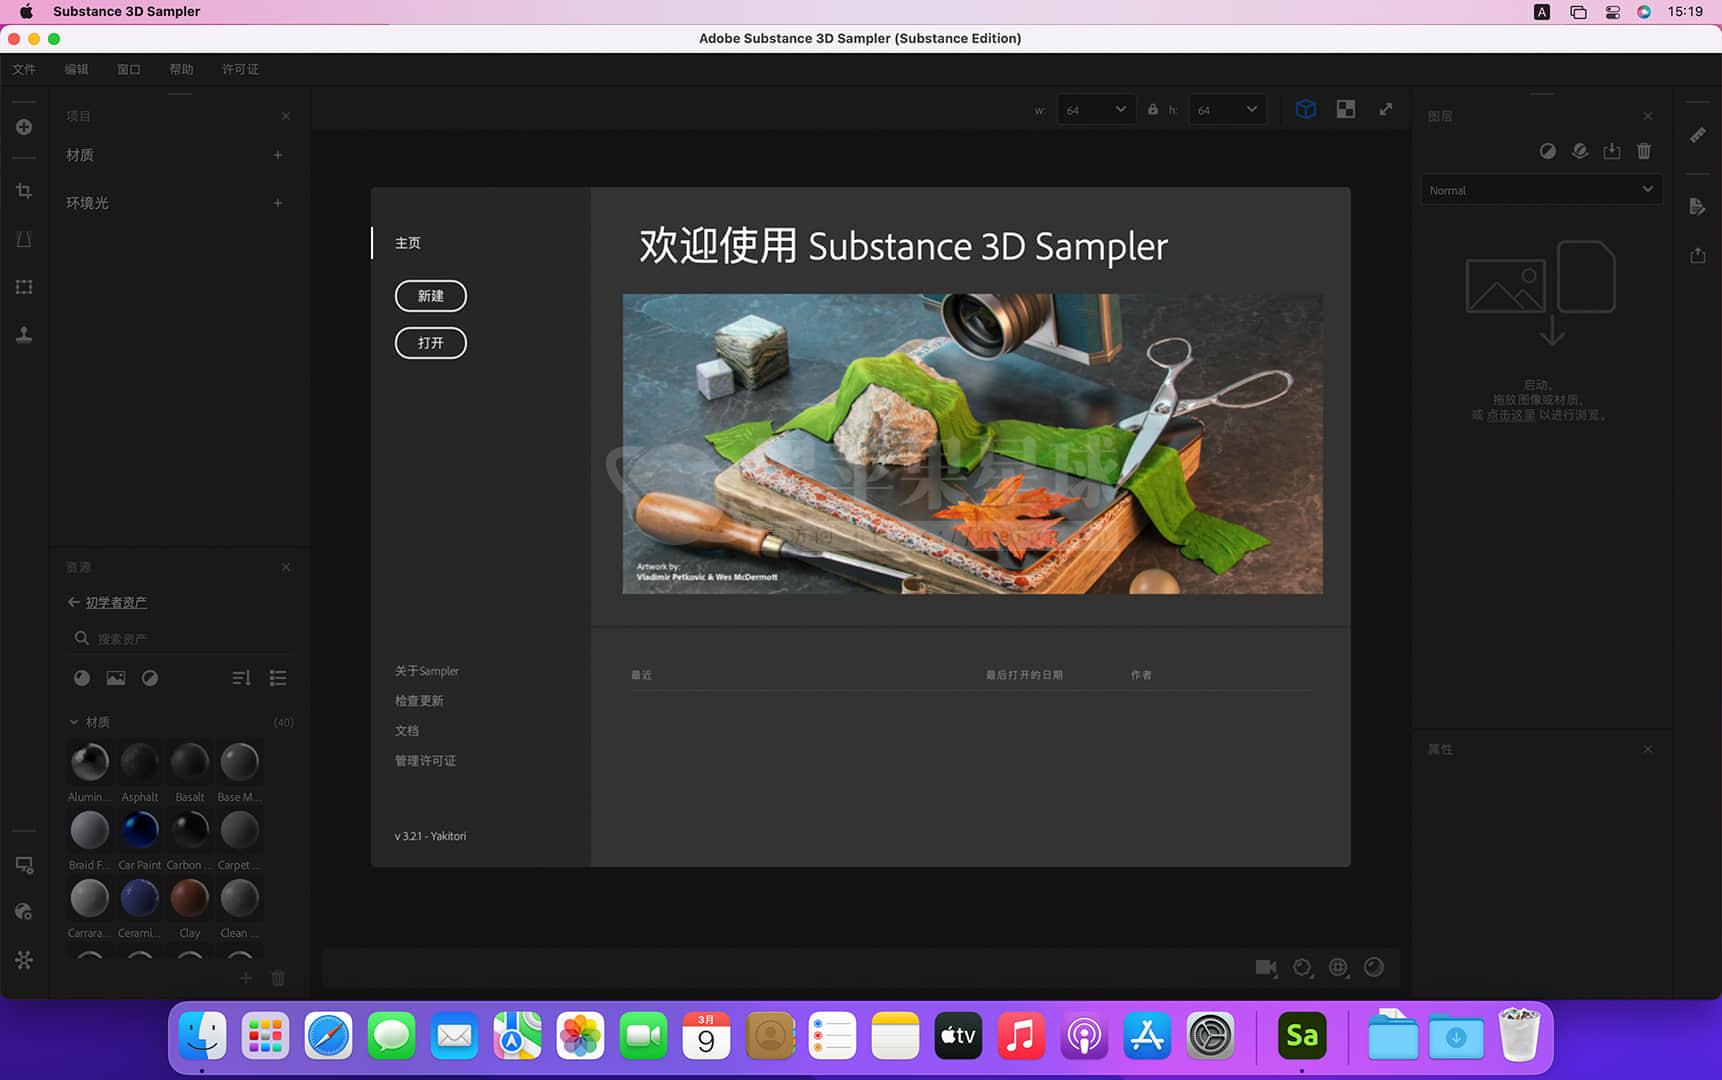Collapse the 材质 section in Resources
Viewport: 1722px width, 1080px height.
point(73,721)
